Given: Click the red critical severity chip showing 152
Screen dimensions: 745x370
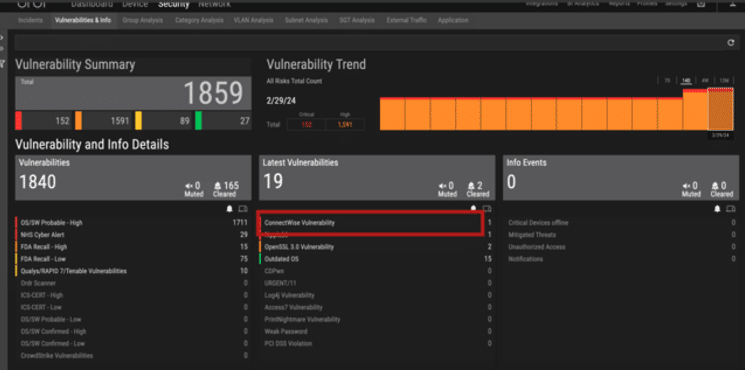Looking at the screenshot, I should (44, 121).
